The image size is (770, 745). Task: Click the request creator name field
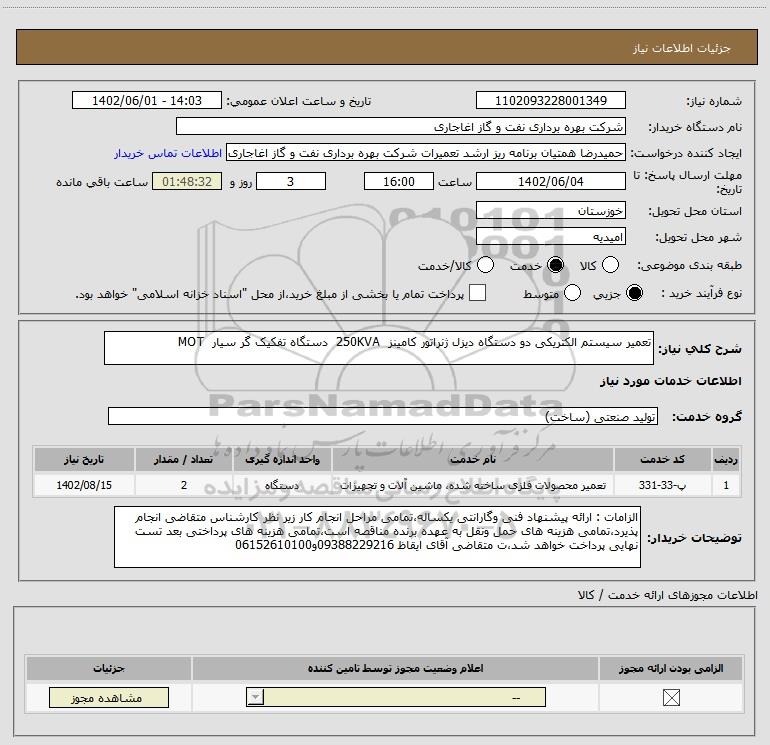tap(426, 153)
